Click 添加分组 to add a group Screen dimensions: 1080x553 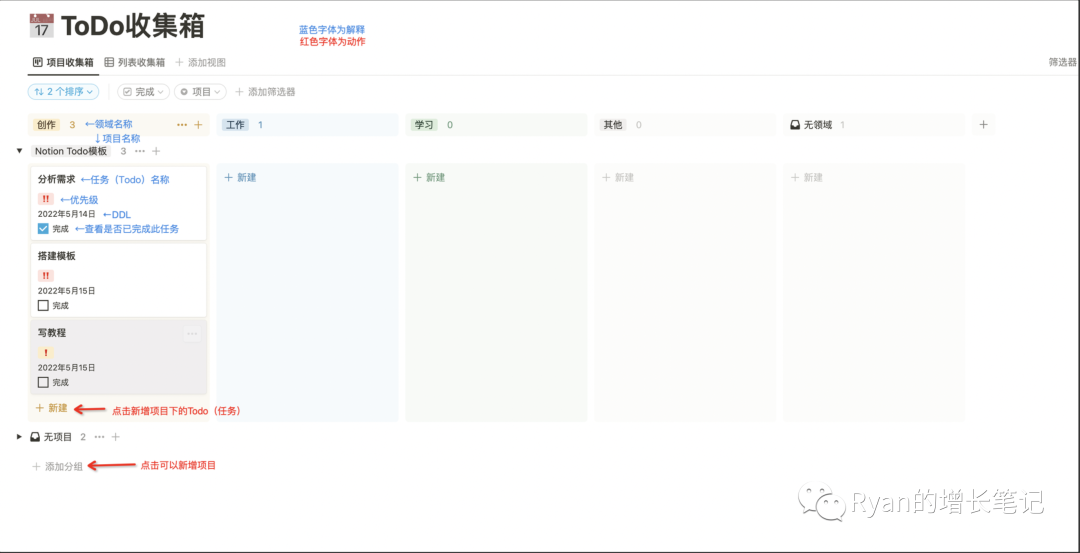[x=58, y=466]
